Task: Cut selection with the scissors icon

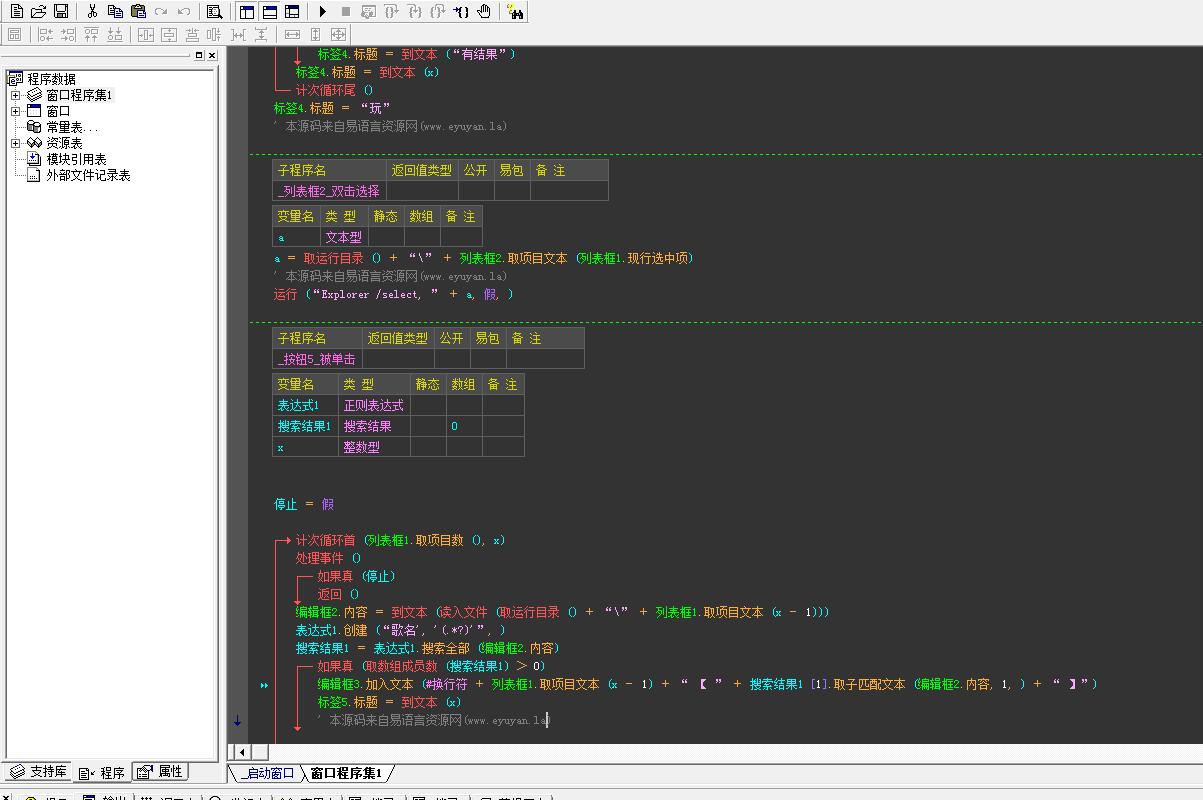Action: (92, 12)
